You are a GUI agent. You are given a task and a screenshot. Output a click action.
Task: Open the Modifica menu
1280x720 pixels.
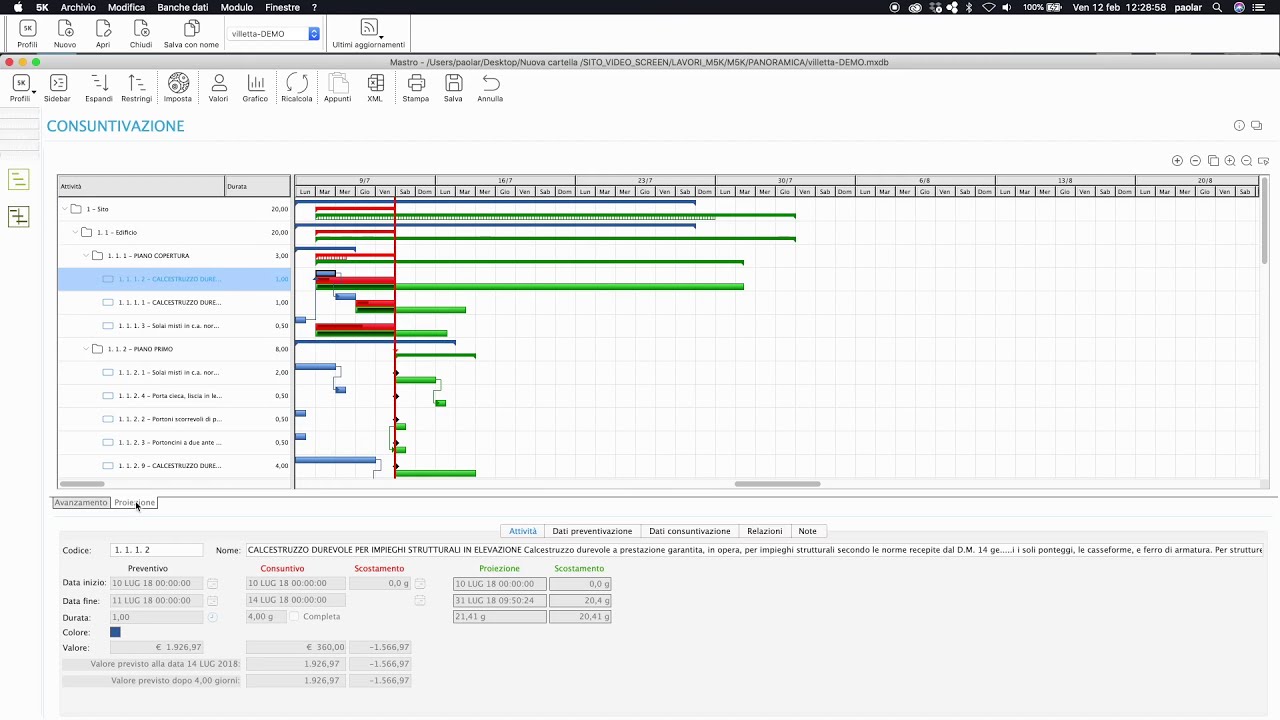pos(126,7)
